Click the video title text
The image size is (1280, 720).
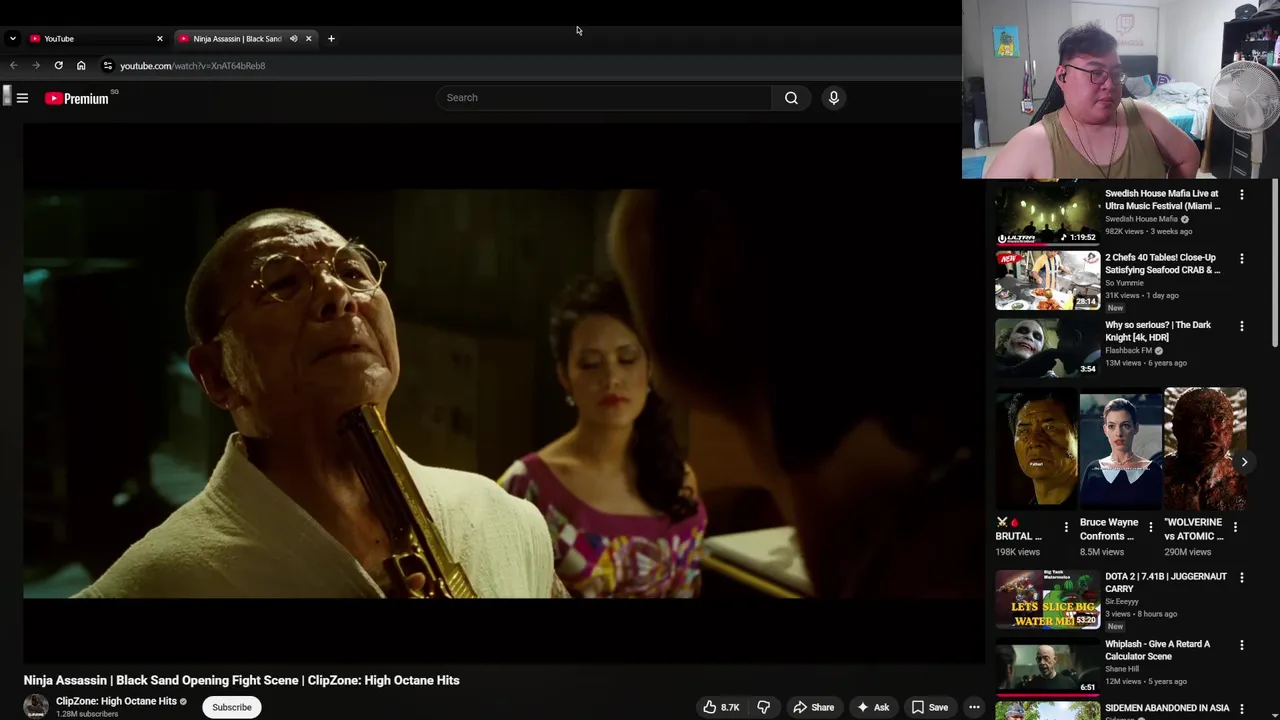click(x=242, y=680)
